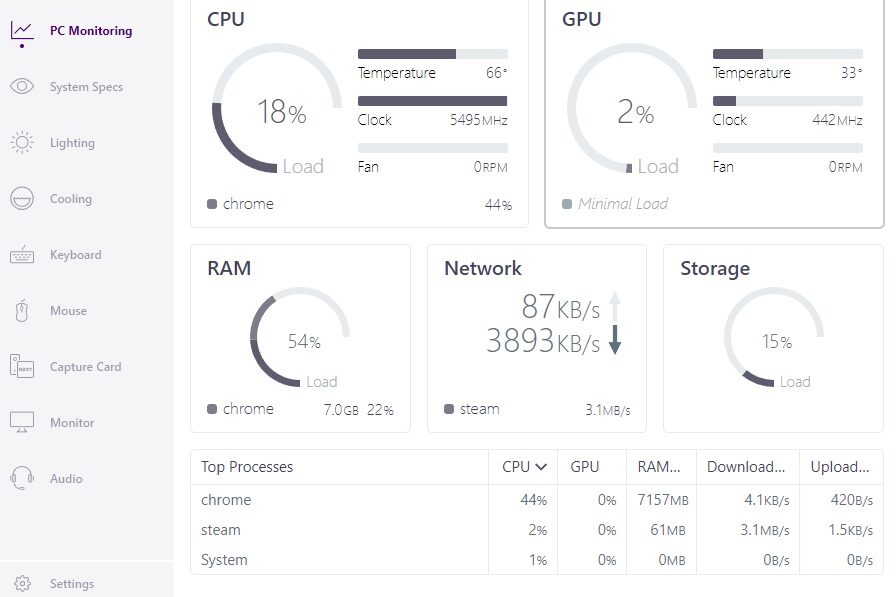Image resolution: width=896 pixels, height=597 pixels.
Task: Click the chrome row in Top Processes
Action: [x=226, y=500]
